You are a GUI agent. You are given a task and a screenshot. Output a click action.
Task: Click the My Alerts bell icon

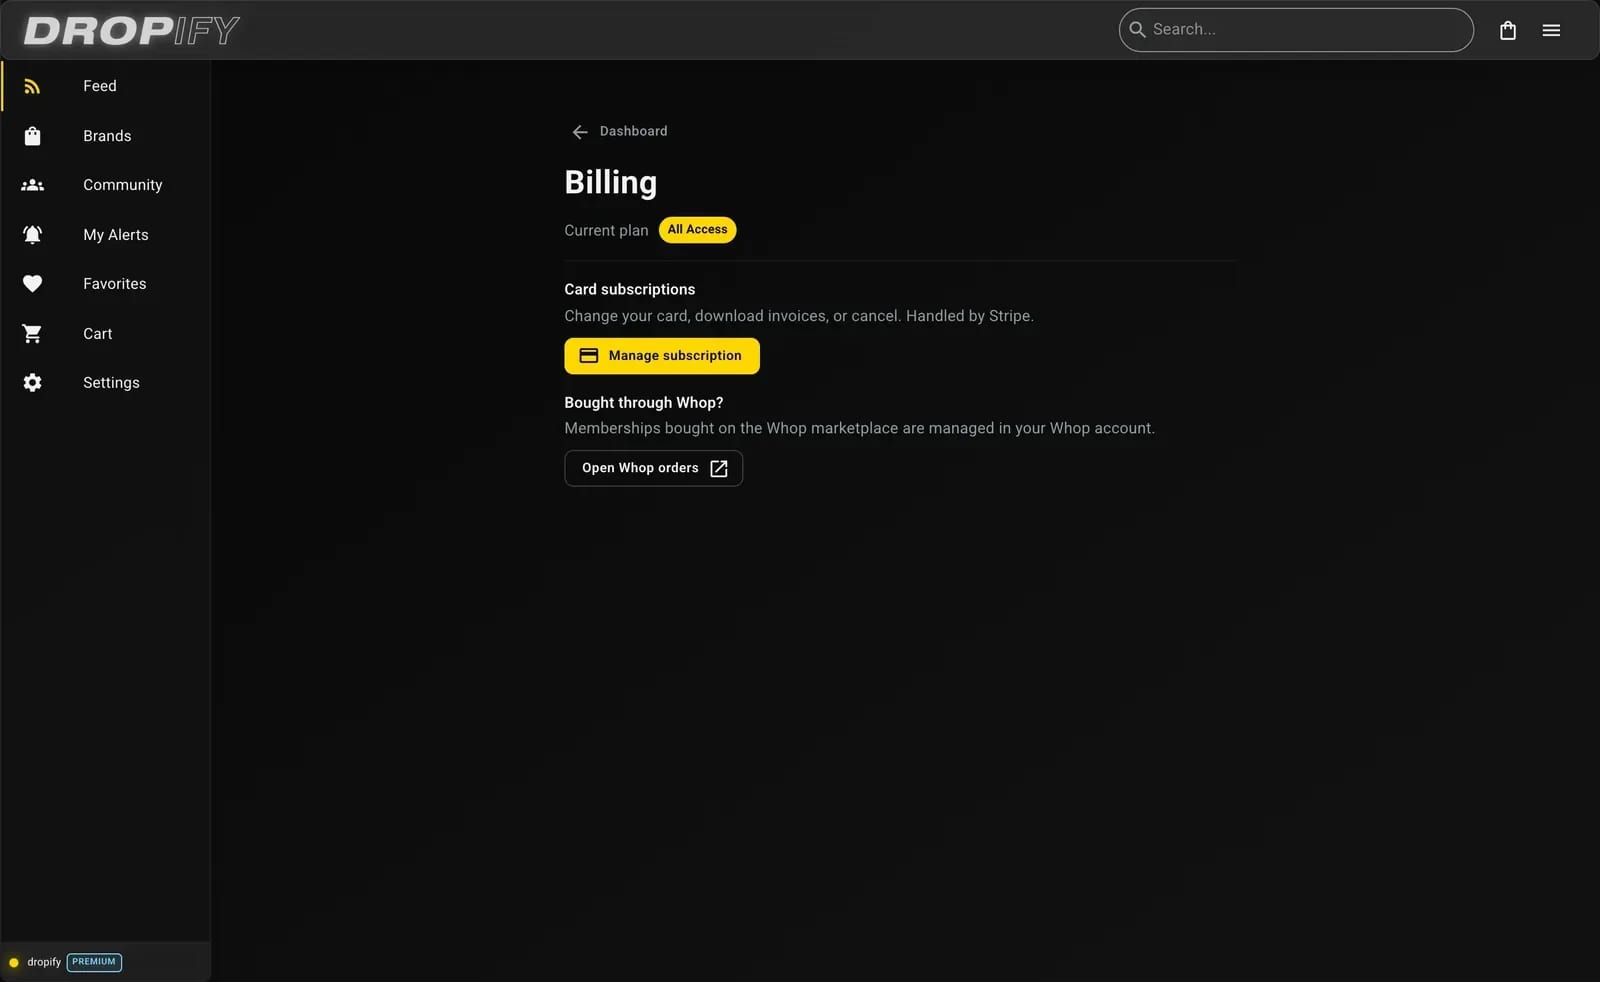(32, 235)
